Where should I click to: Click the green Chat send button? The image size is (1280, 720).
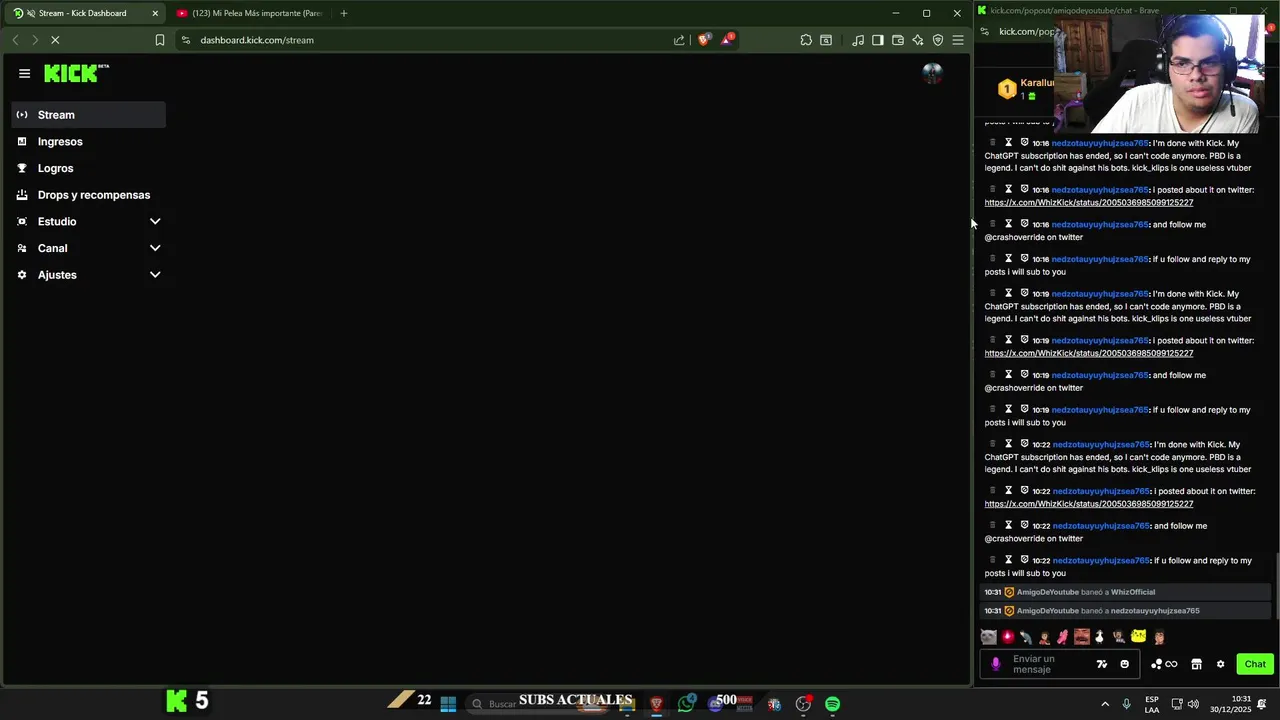[x=1255, y=664]
